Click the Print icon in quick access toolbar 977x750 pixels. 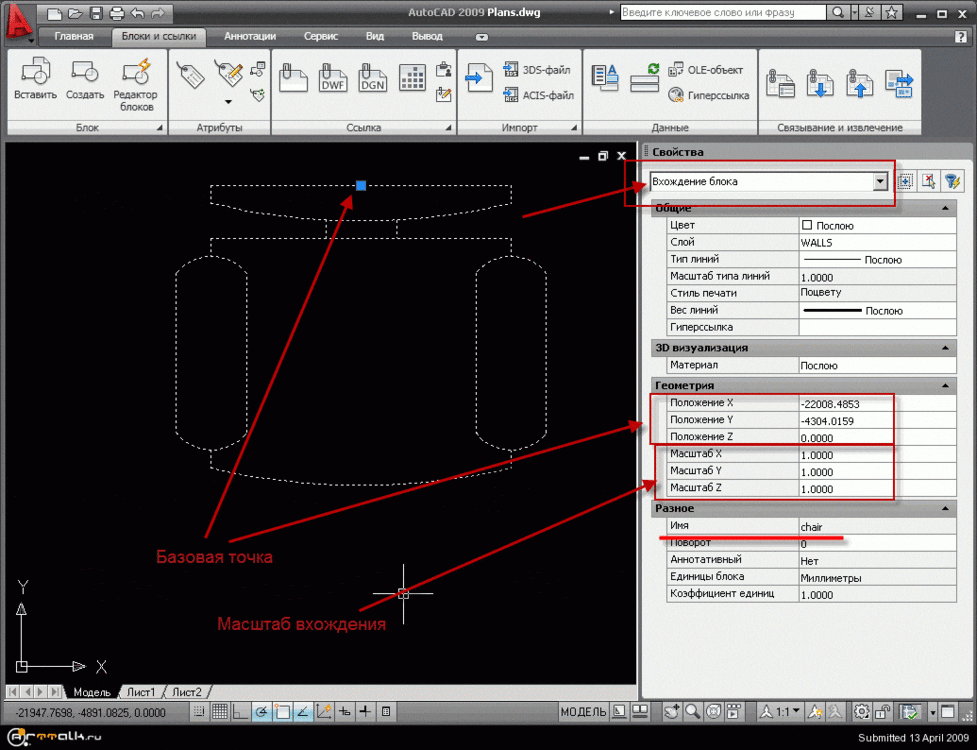pyautogui.click(x=116, y=13)
